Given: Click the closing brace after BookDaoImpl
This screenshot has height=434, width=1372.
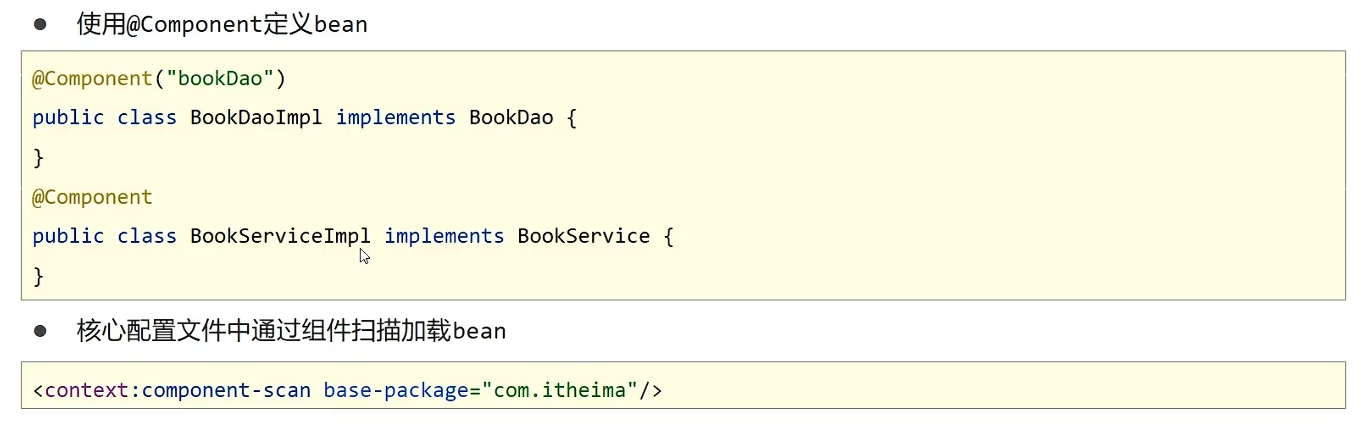Looking at the screenshot, I should (x=39, y=158).
